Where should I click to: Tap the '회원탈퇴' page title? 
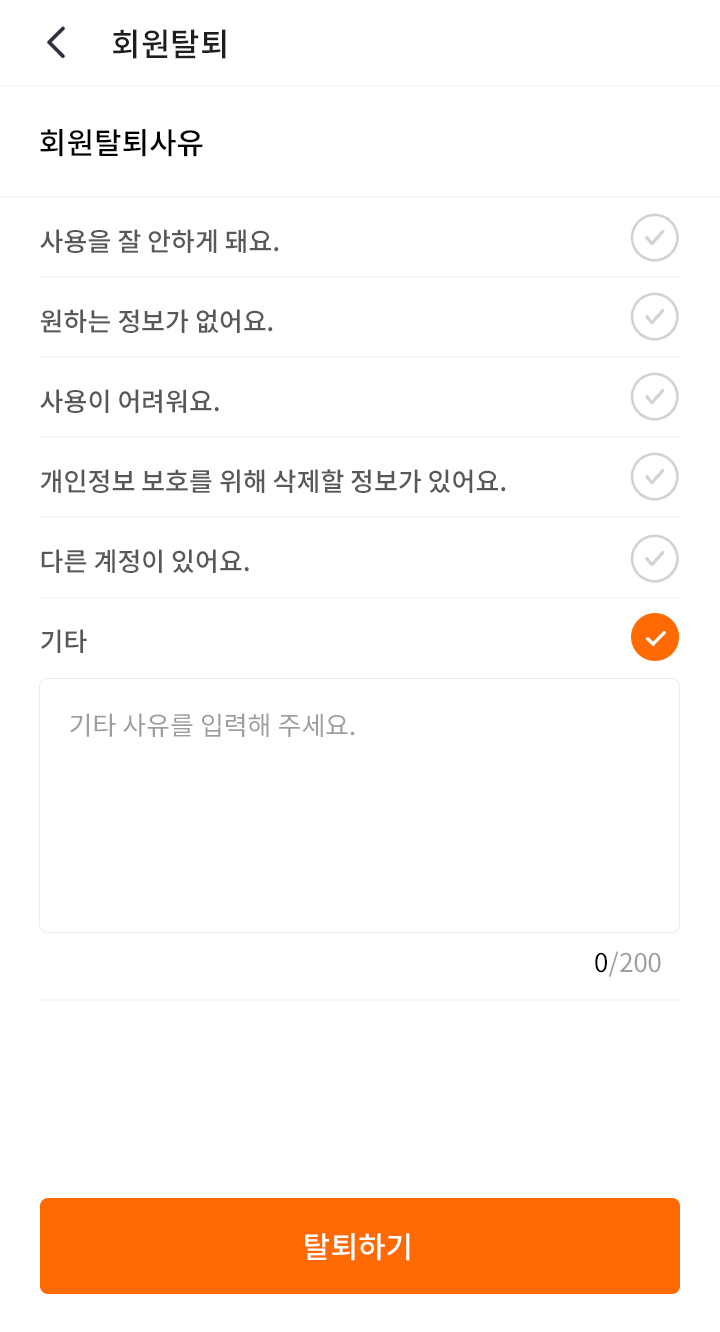pyautogui.click(x=170, y=44)
